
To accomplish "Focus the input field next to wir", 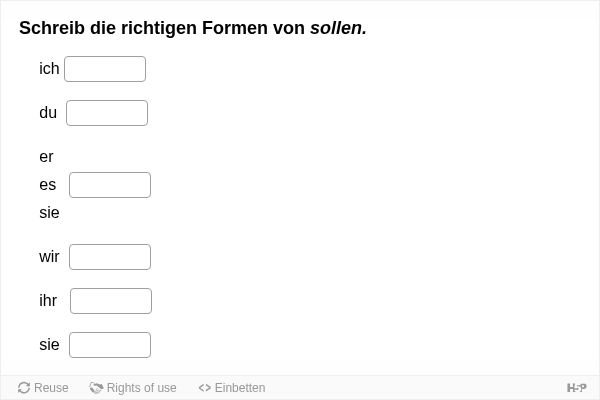I will (110, 257).
